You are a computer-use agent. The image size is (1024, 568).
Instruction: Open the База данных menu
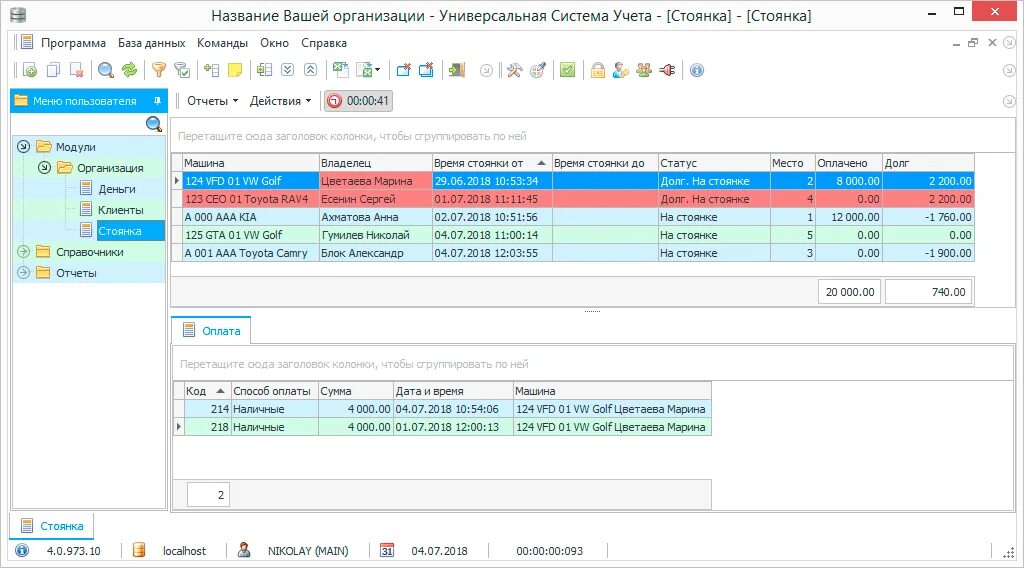tap(152, 43)
